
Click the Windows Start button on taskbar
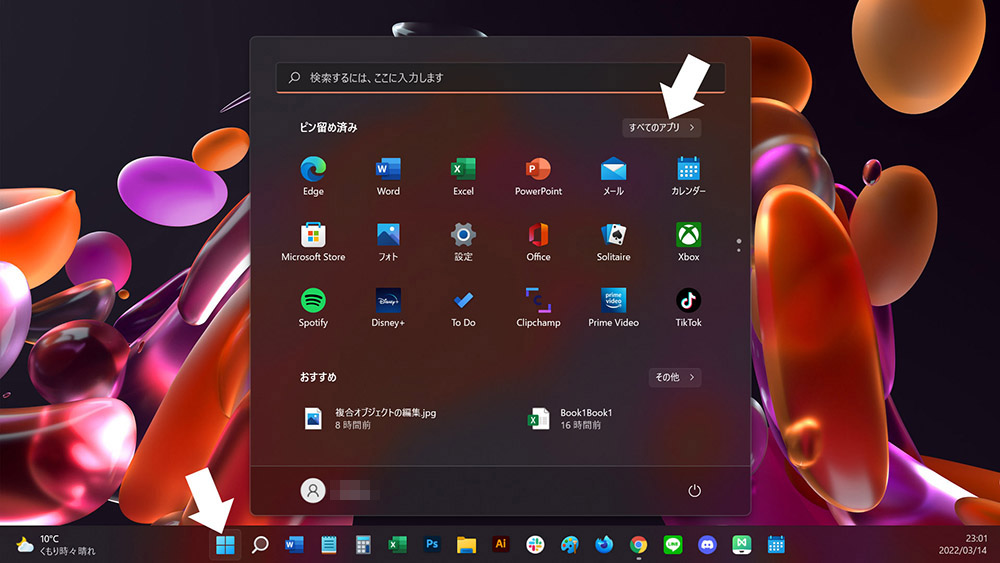[x=225, y=545]
